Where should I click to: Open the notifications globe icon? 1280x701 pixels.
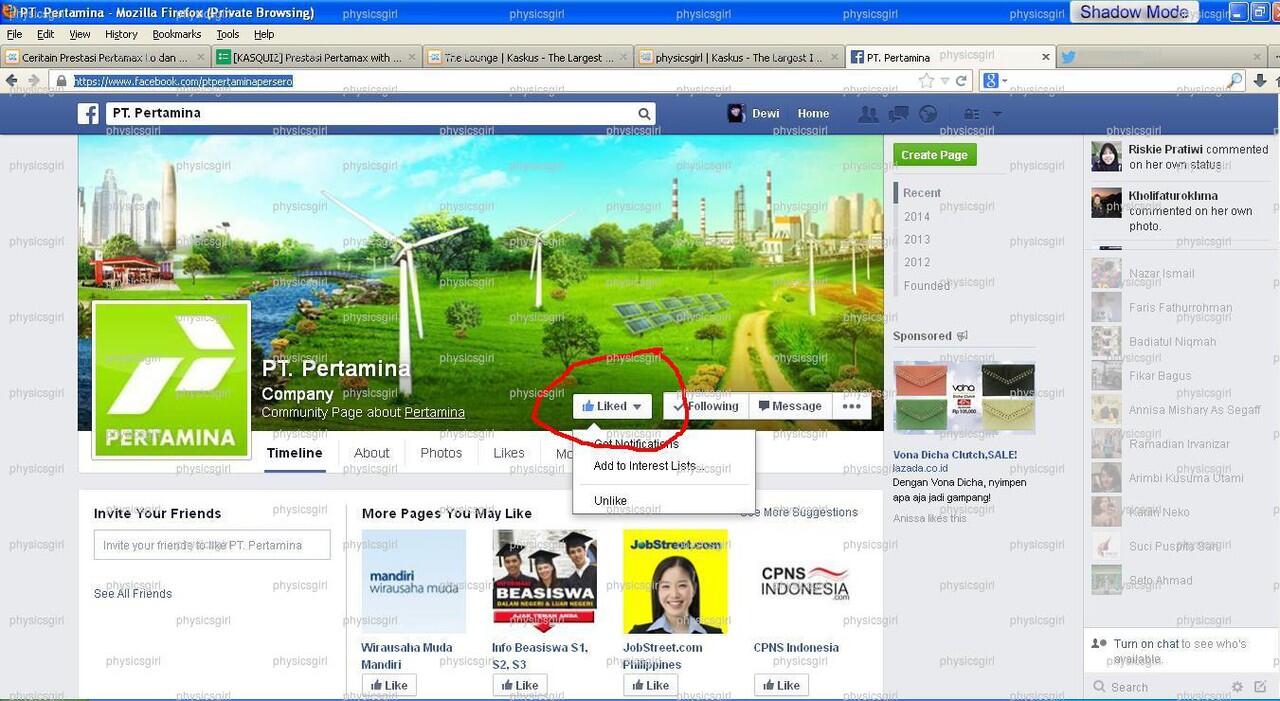point(928,114)
